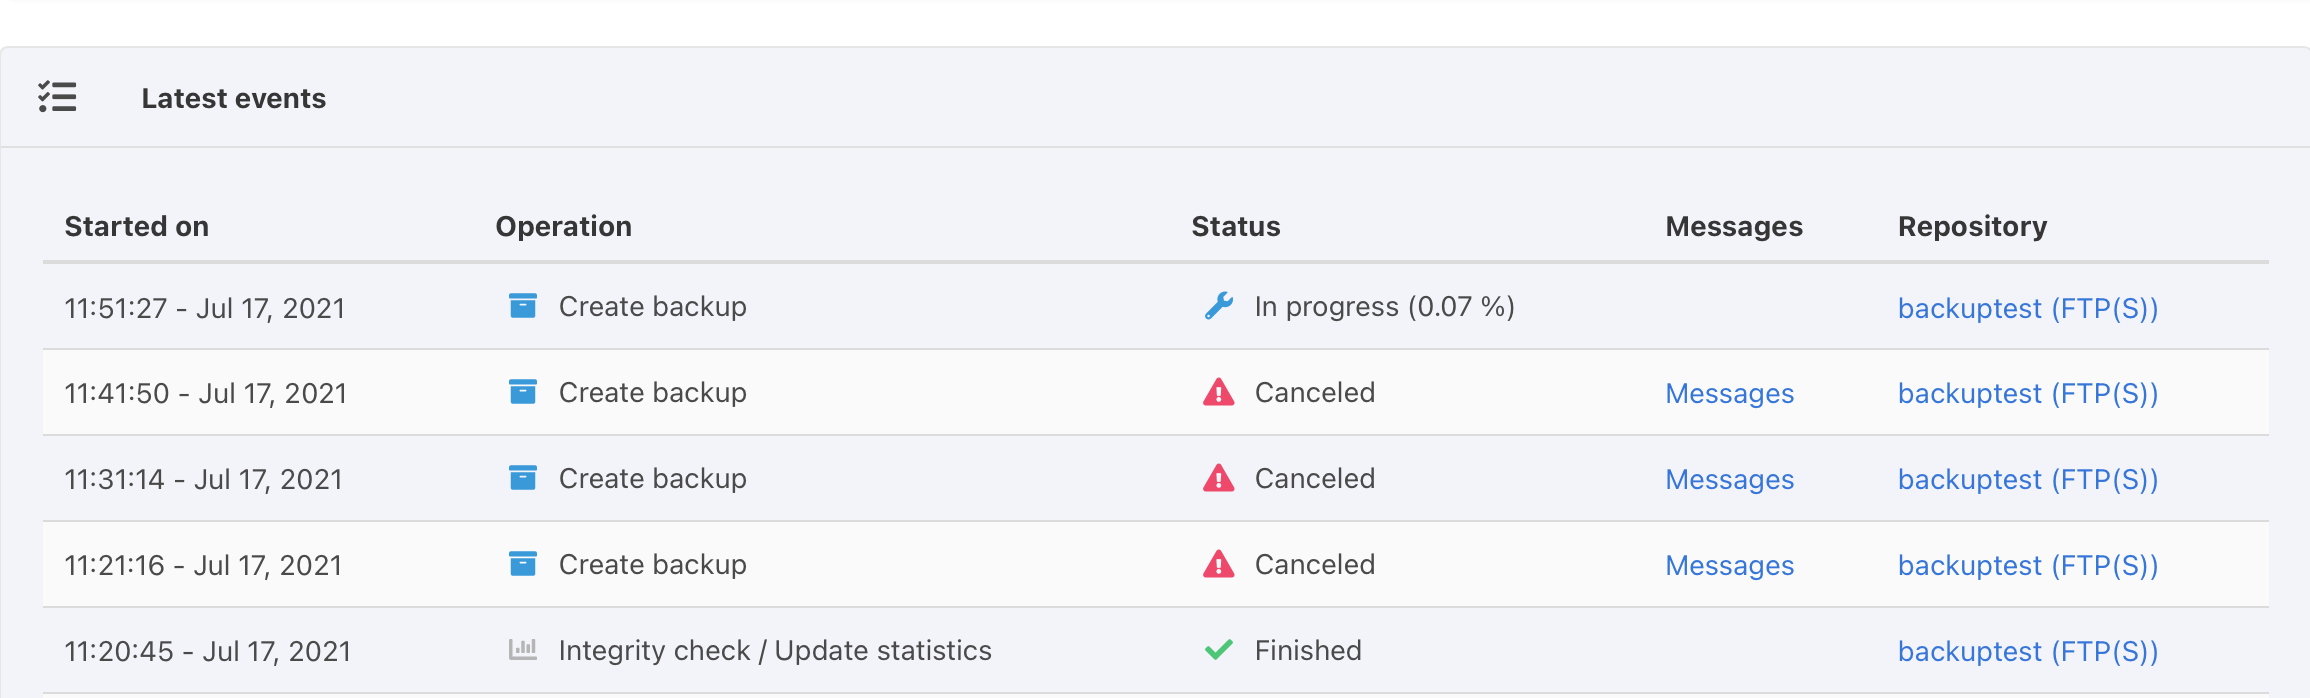This screenshot has width=2310, height=698.
Task: Click the Latest events checklist icon
Action: click(58, 97)
